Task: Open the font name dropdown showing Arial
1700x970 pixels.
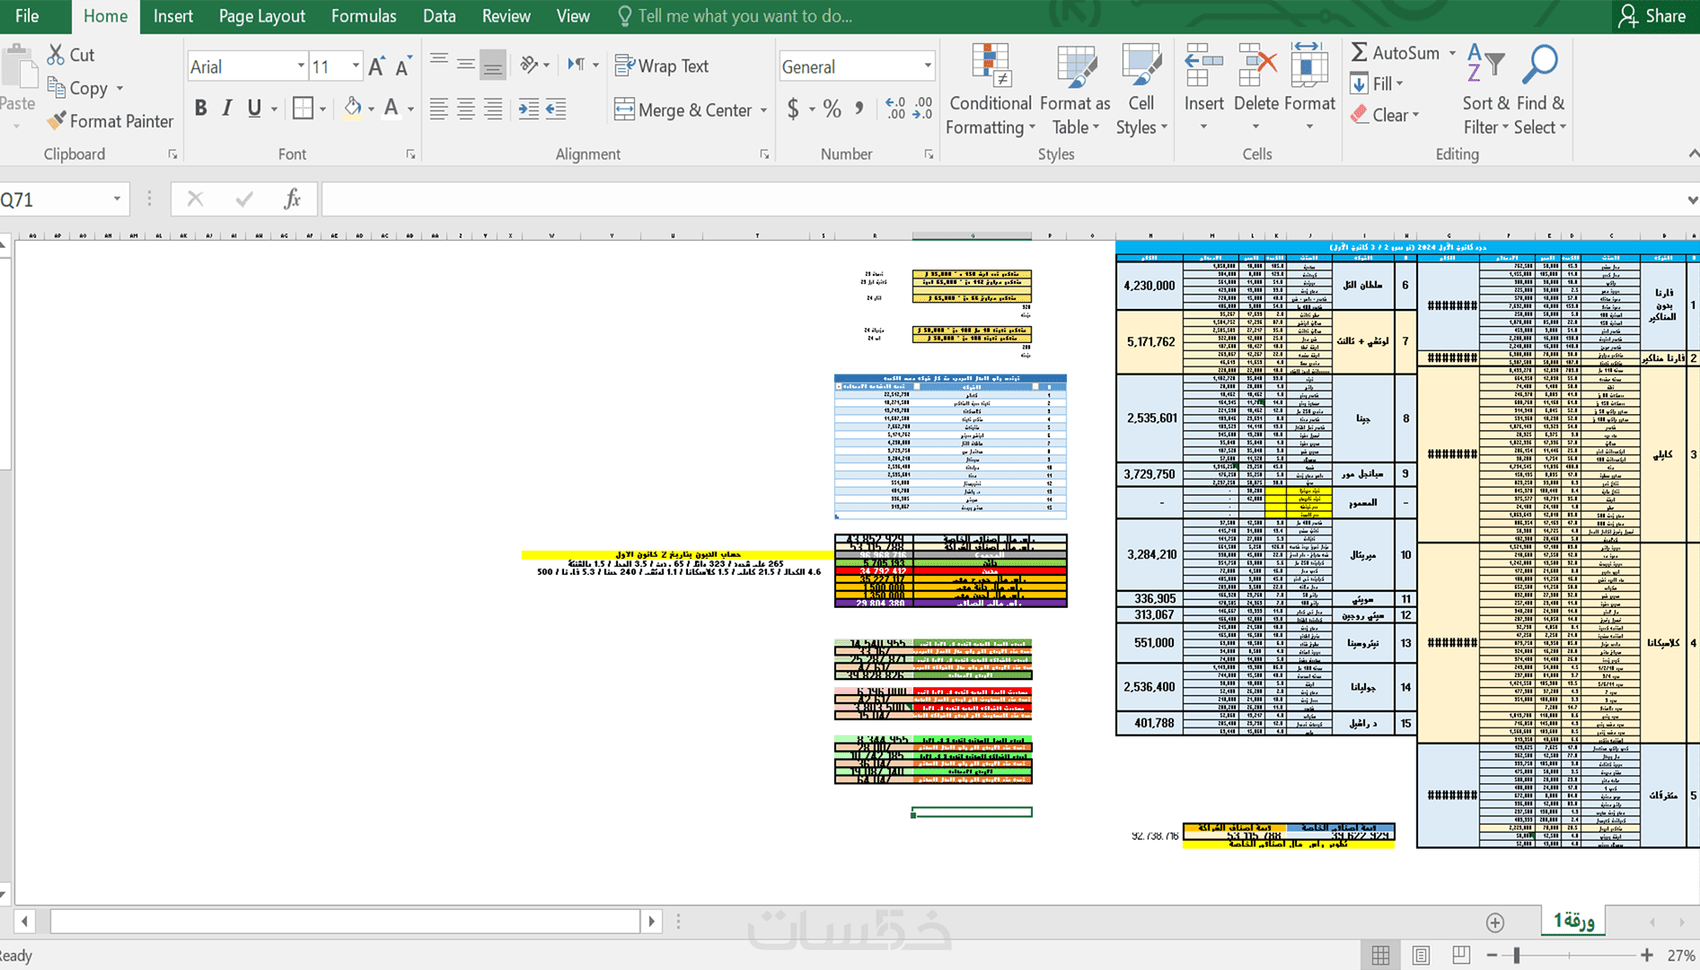Action: (300, 67)
